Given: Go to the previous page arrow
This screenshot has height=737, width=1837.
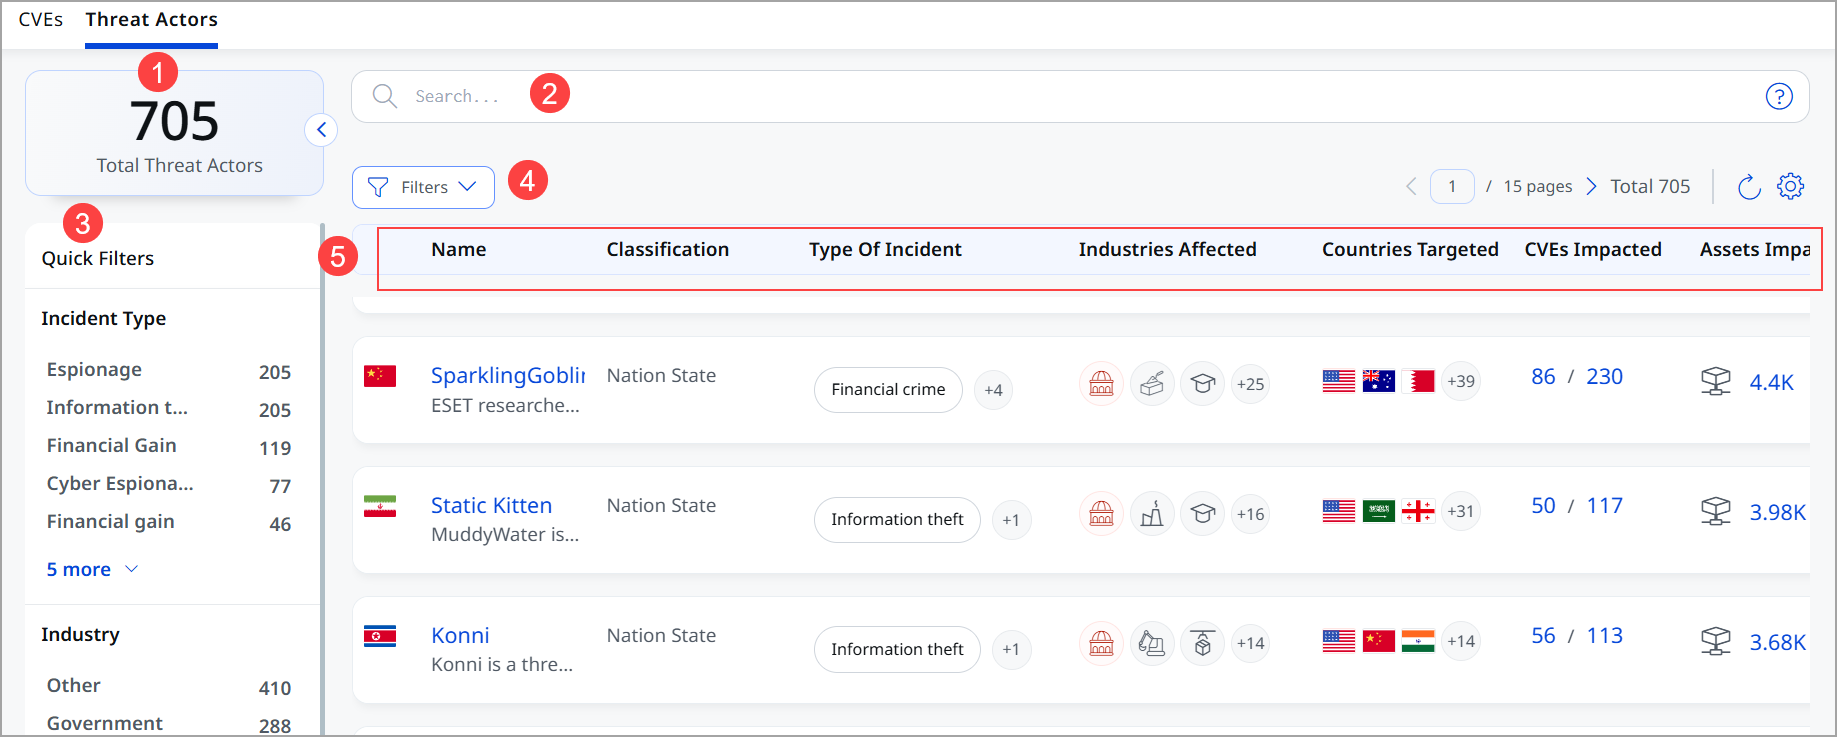Looking at the screenshot, I should click(1411, 186).
